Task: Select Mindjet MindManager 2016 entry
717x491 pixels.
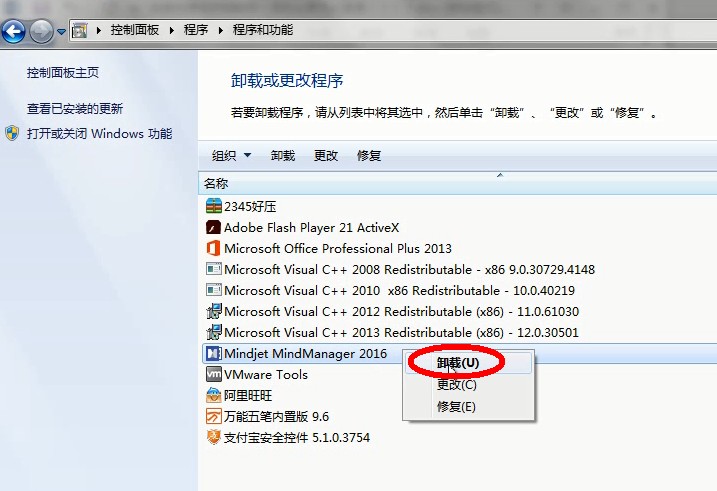Action: coord(305,354)
